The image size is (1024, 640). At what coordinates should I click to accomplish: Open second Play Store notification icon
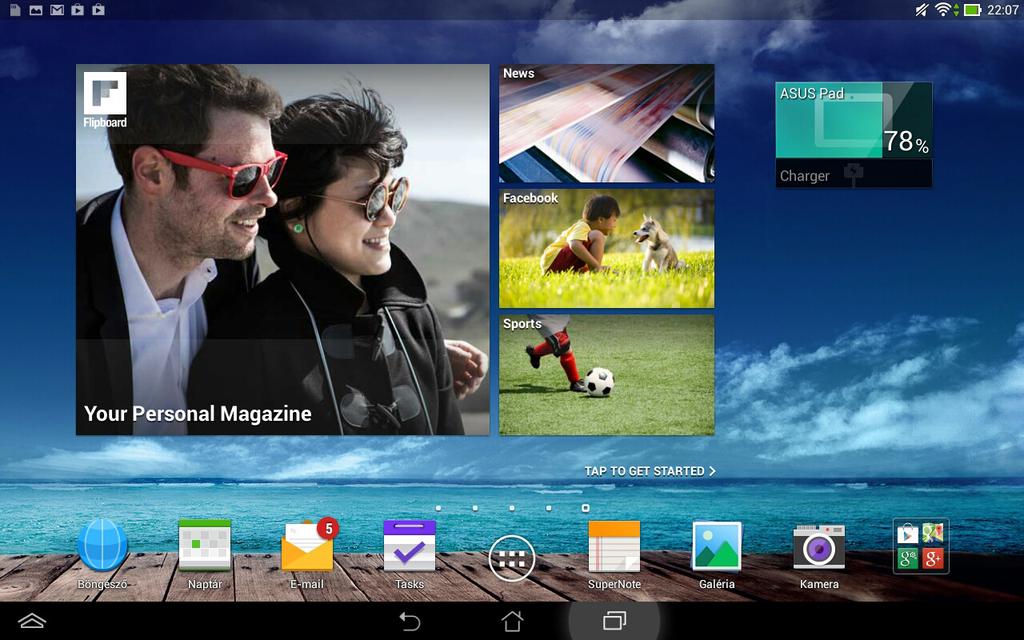[99, 10]
